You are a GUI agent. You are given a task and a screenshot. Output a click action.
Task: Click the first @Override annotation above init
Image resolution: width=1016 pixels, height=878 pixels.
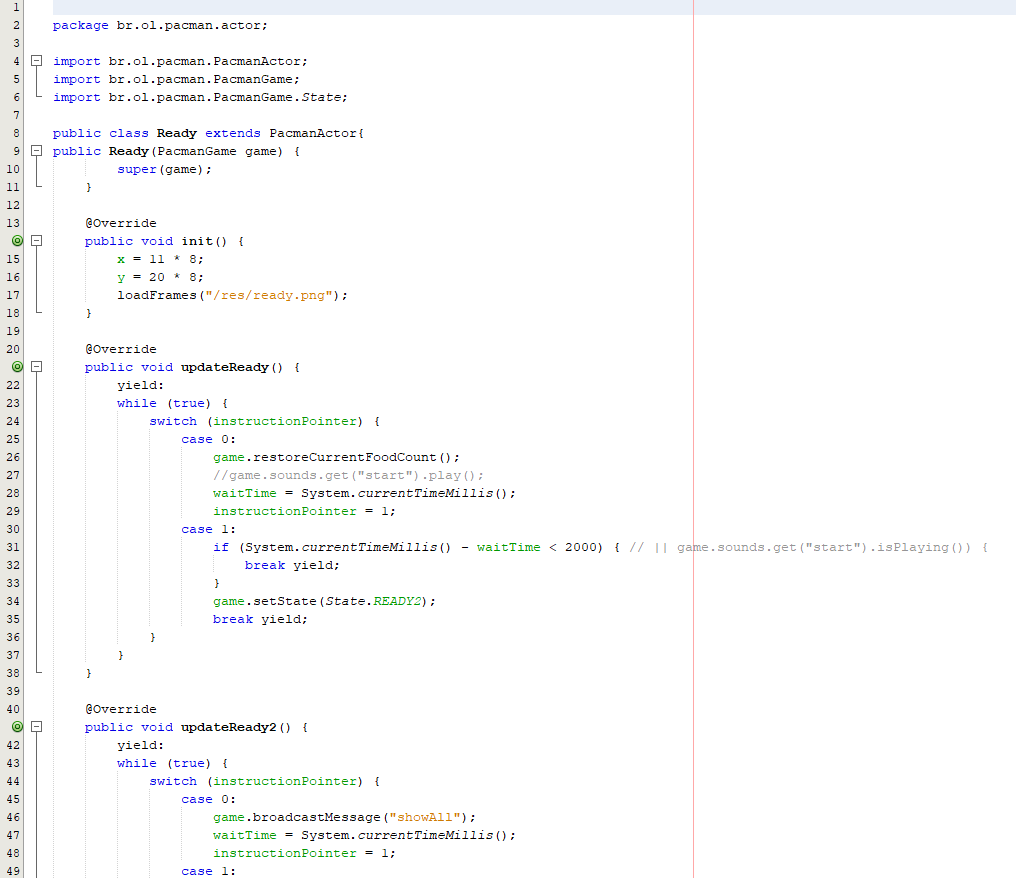[x=120, y=223]
